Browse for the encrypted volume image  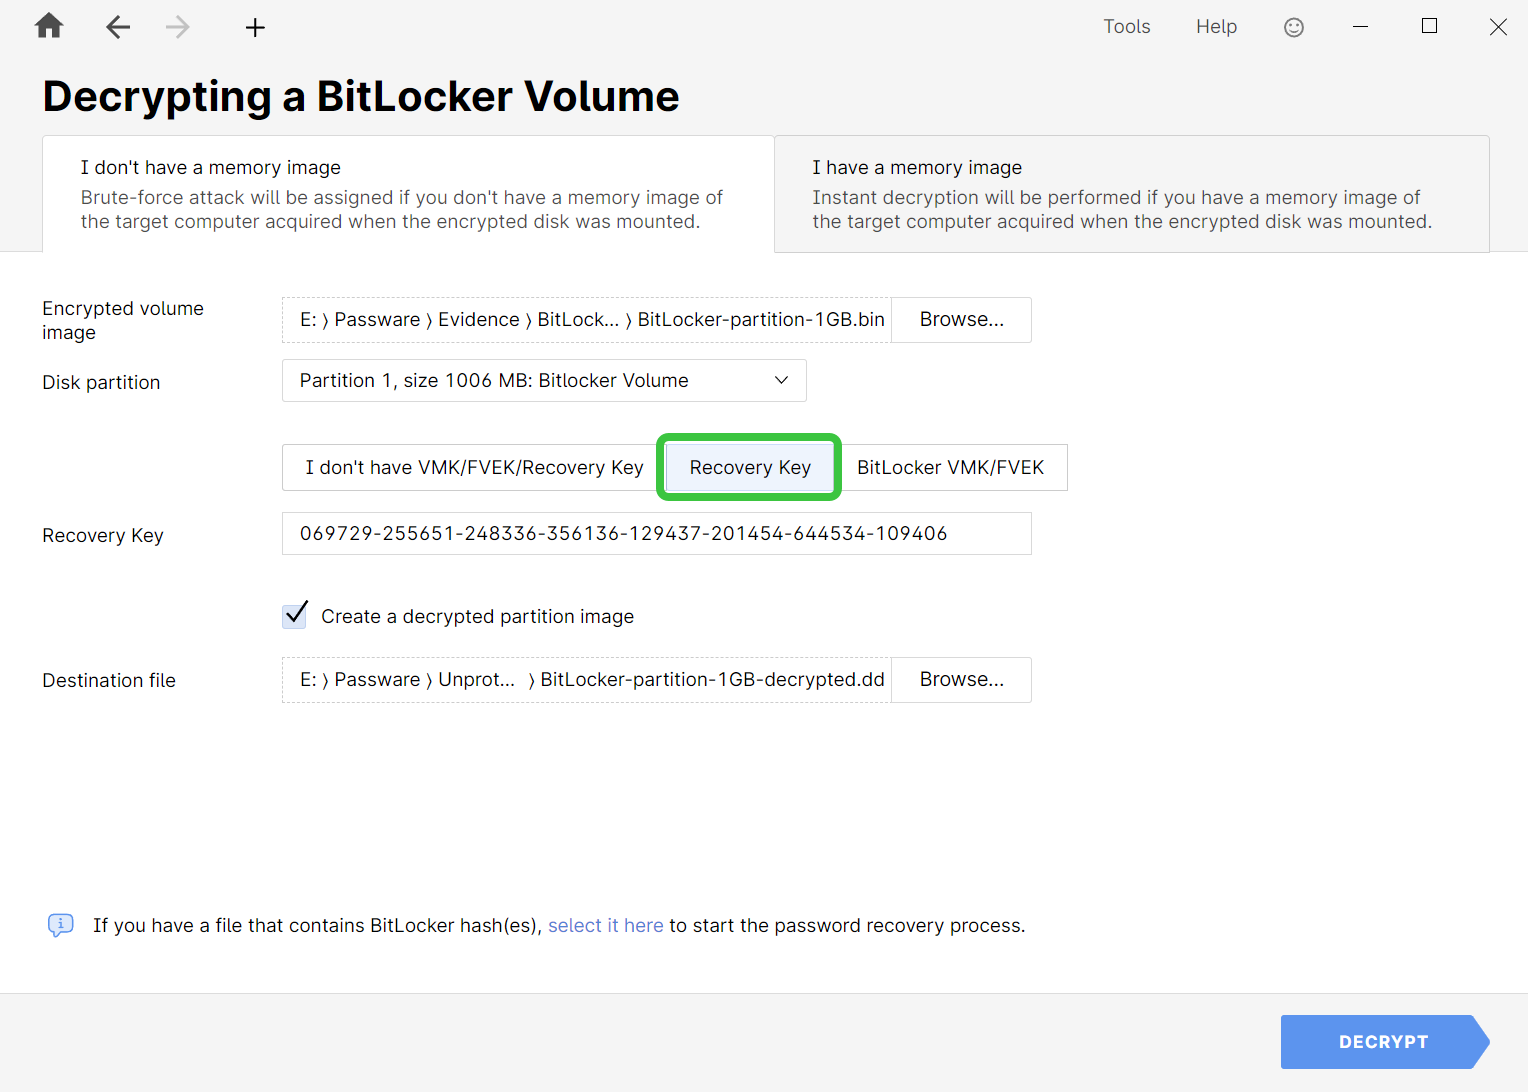coord(961,320)
